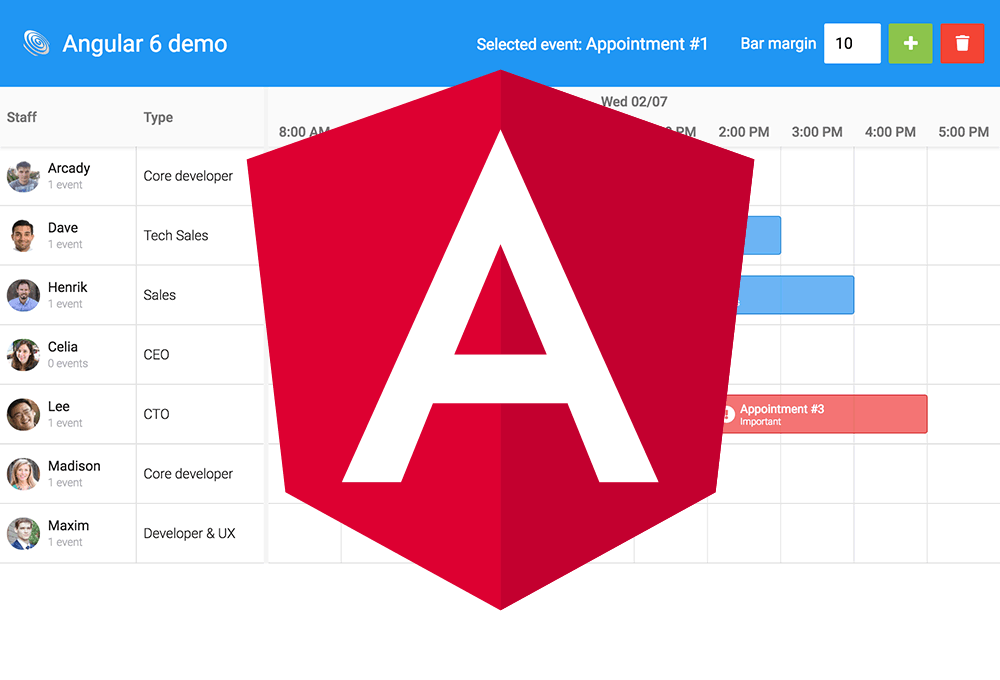Select Henrik's avatar photo

pos(24,295)
